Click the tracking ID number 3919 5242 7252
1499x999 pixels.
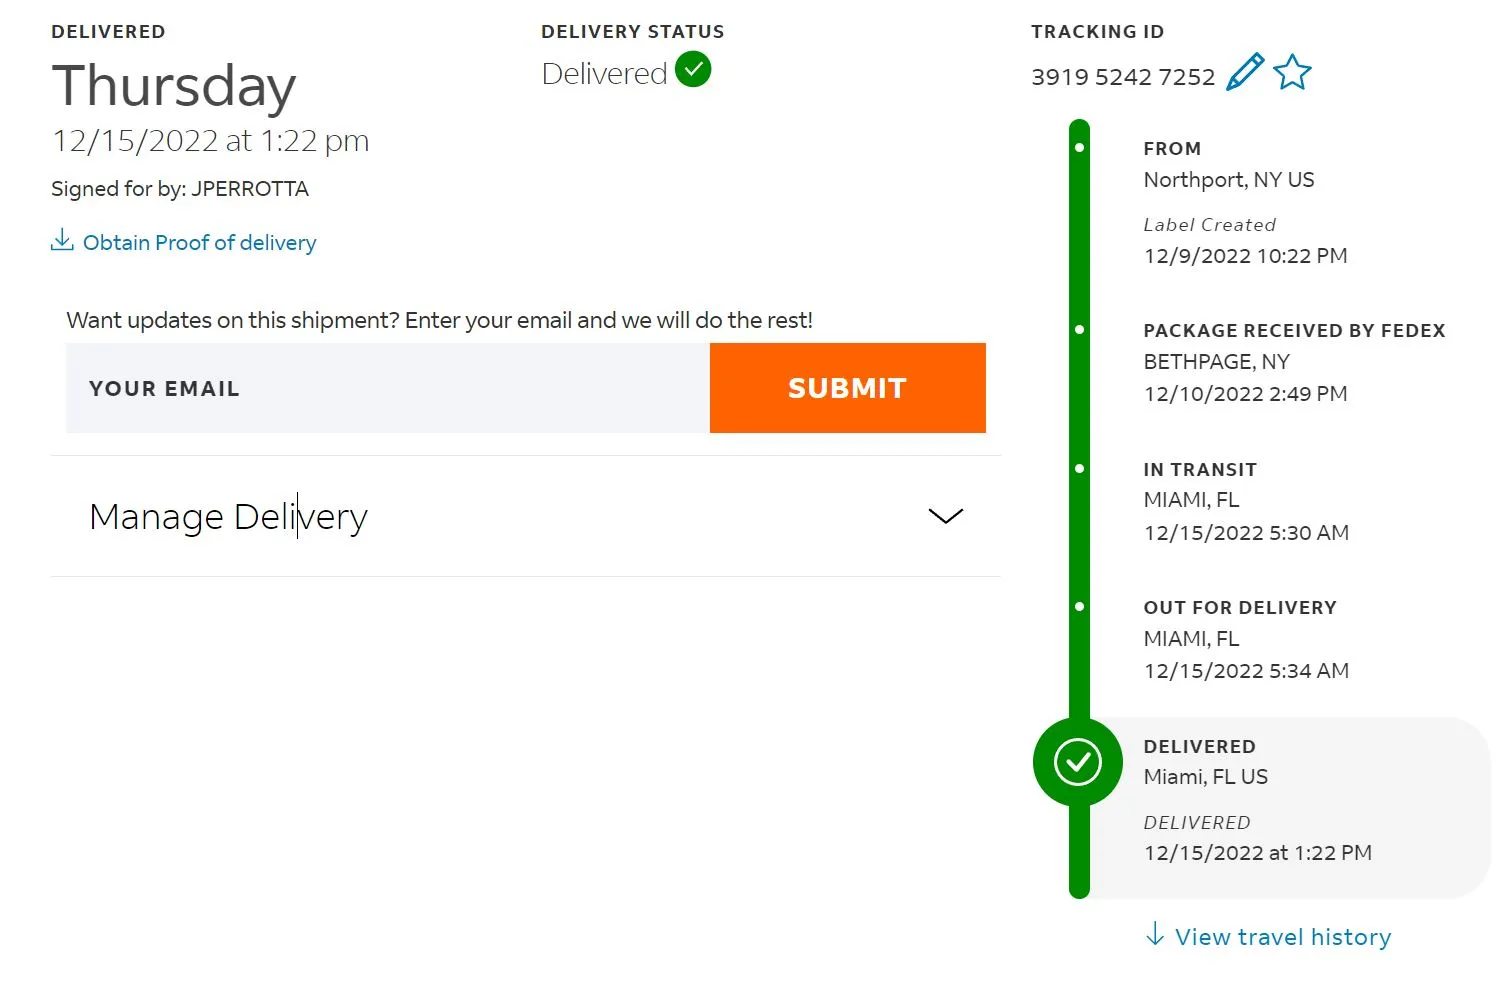[1122, 77]
